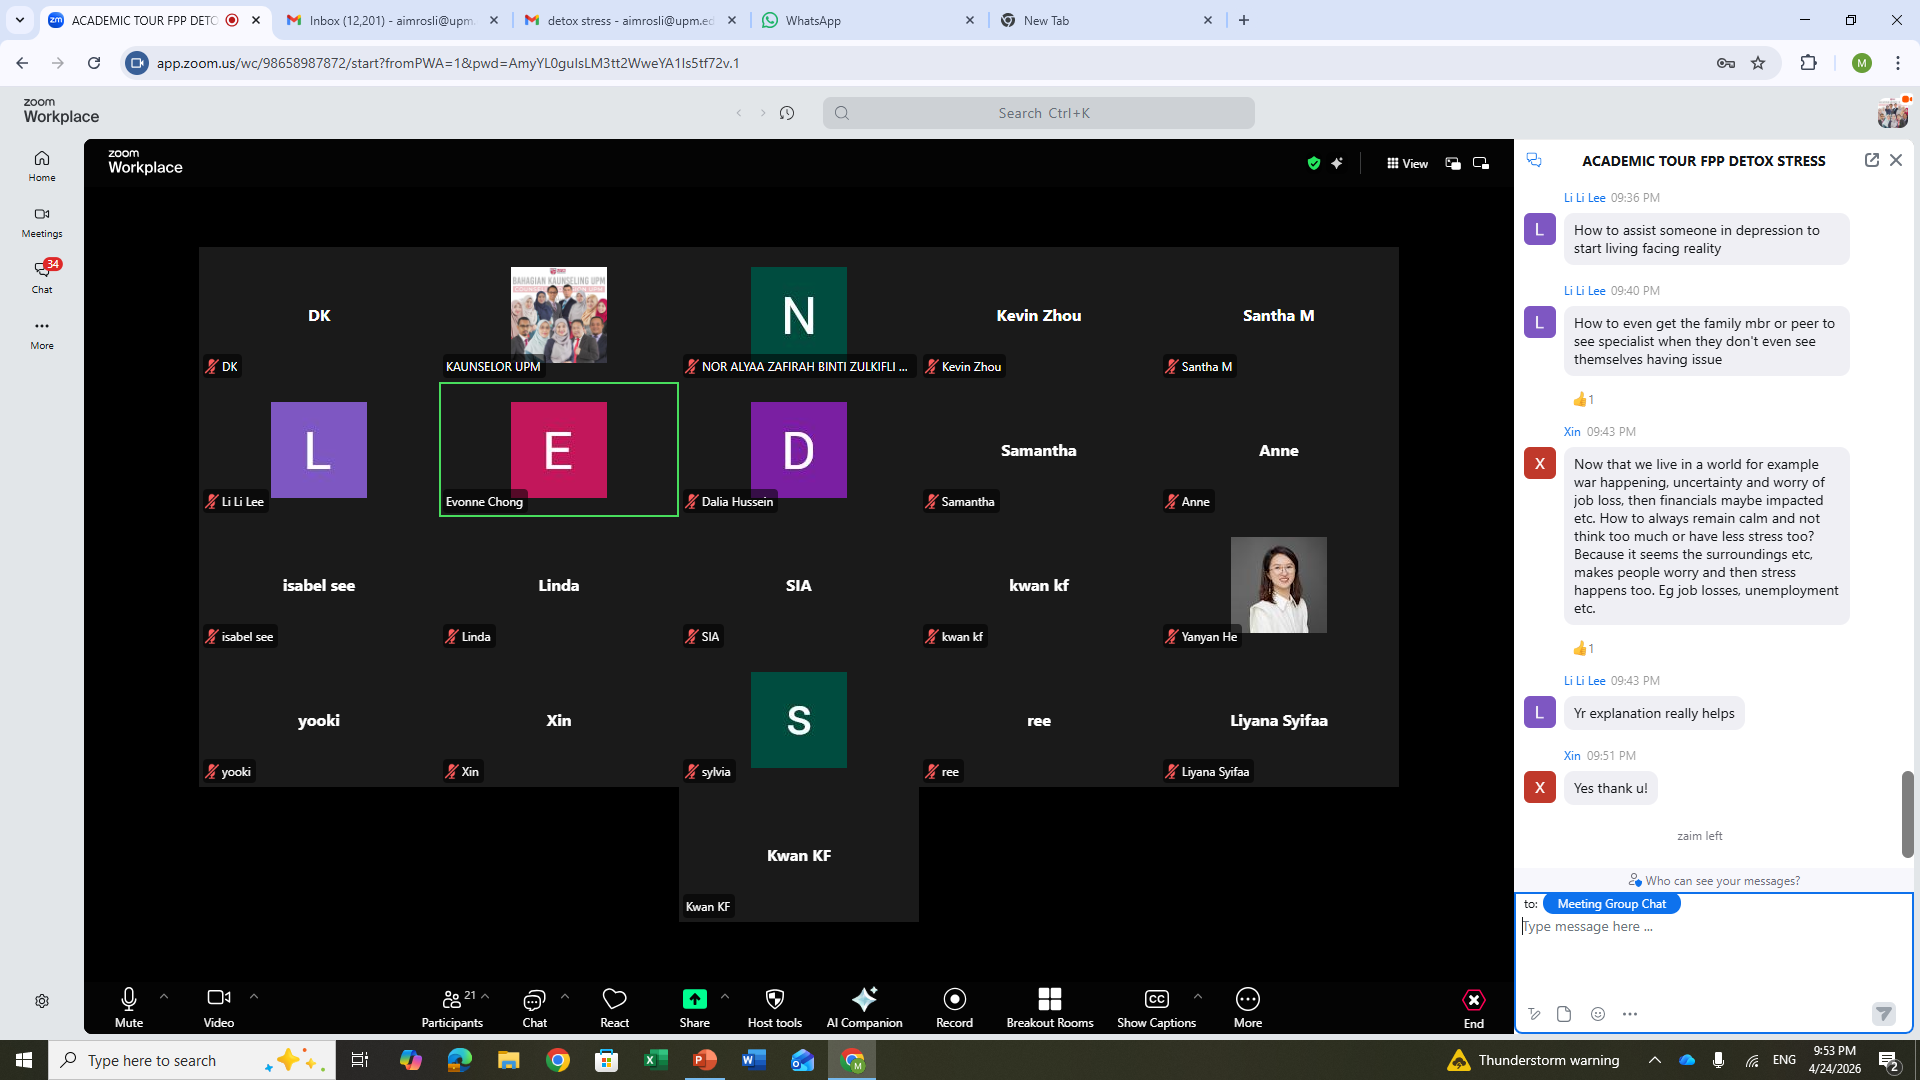Open More in Zoom left sidebar
The height and width of the screenshot is (1080, 1920).
coord(42,334)
